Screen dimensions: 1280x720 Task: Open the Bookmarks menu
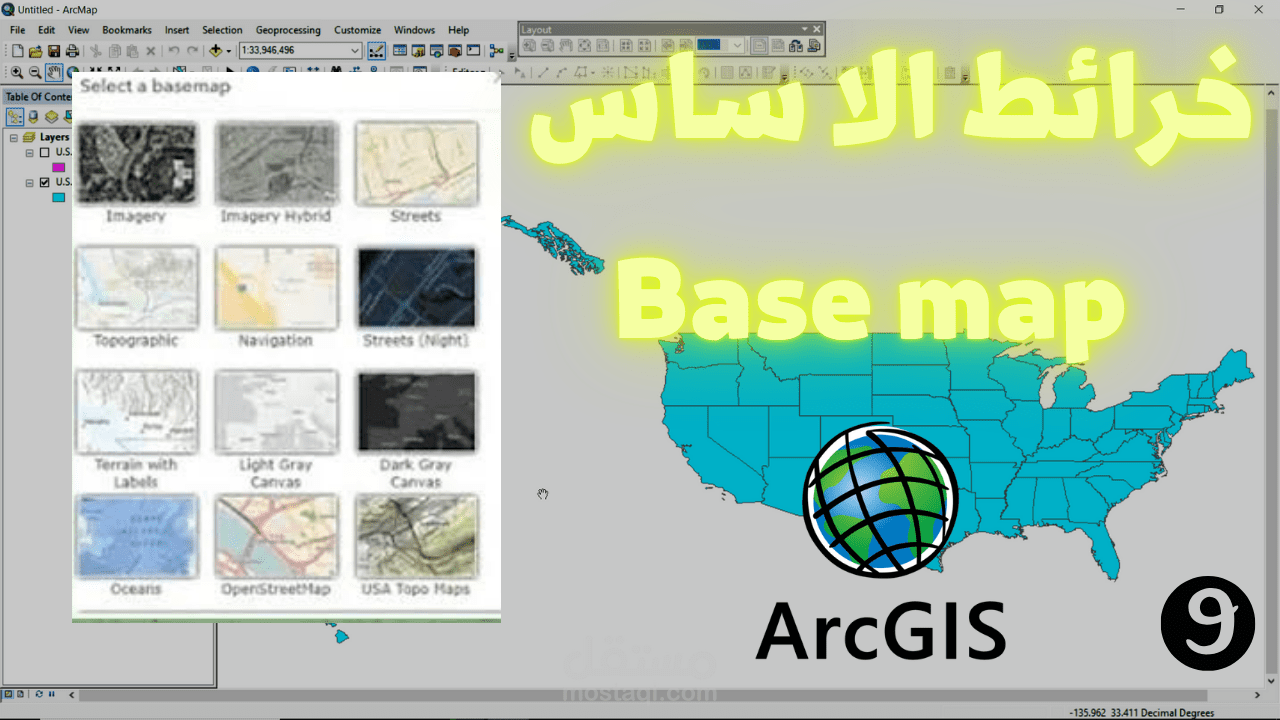pos(127,30)
